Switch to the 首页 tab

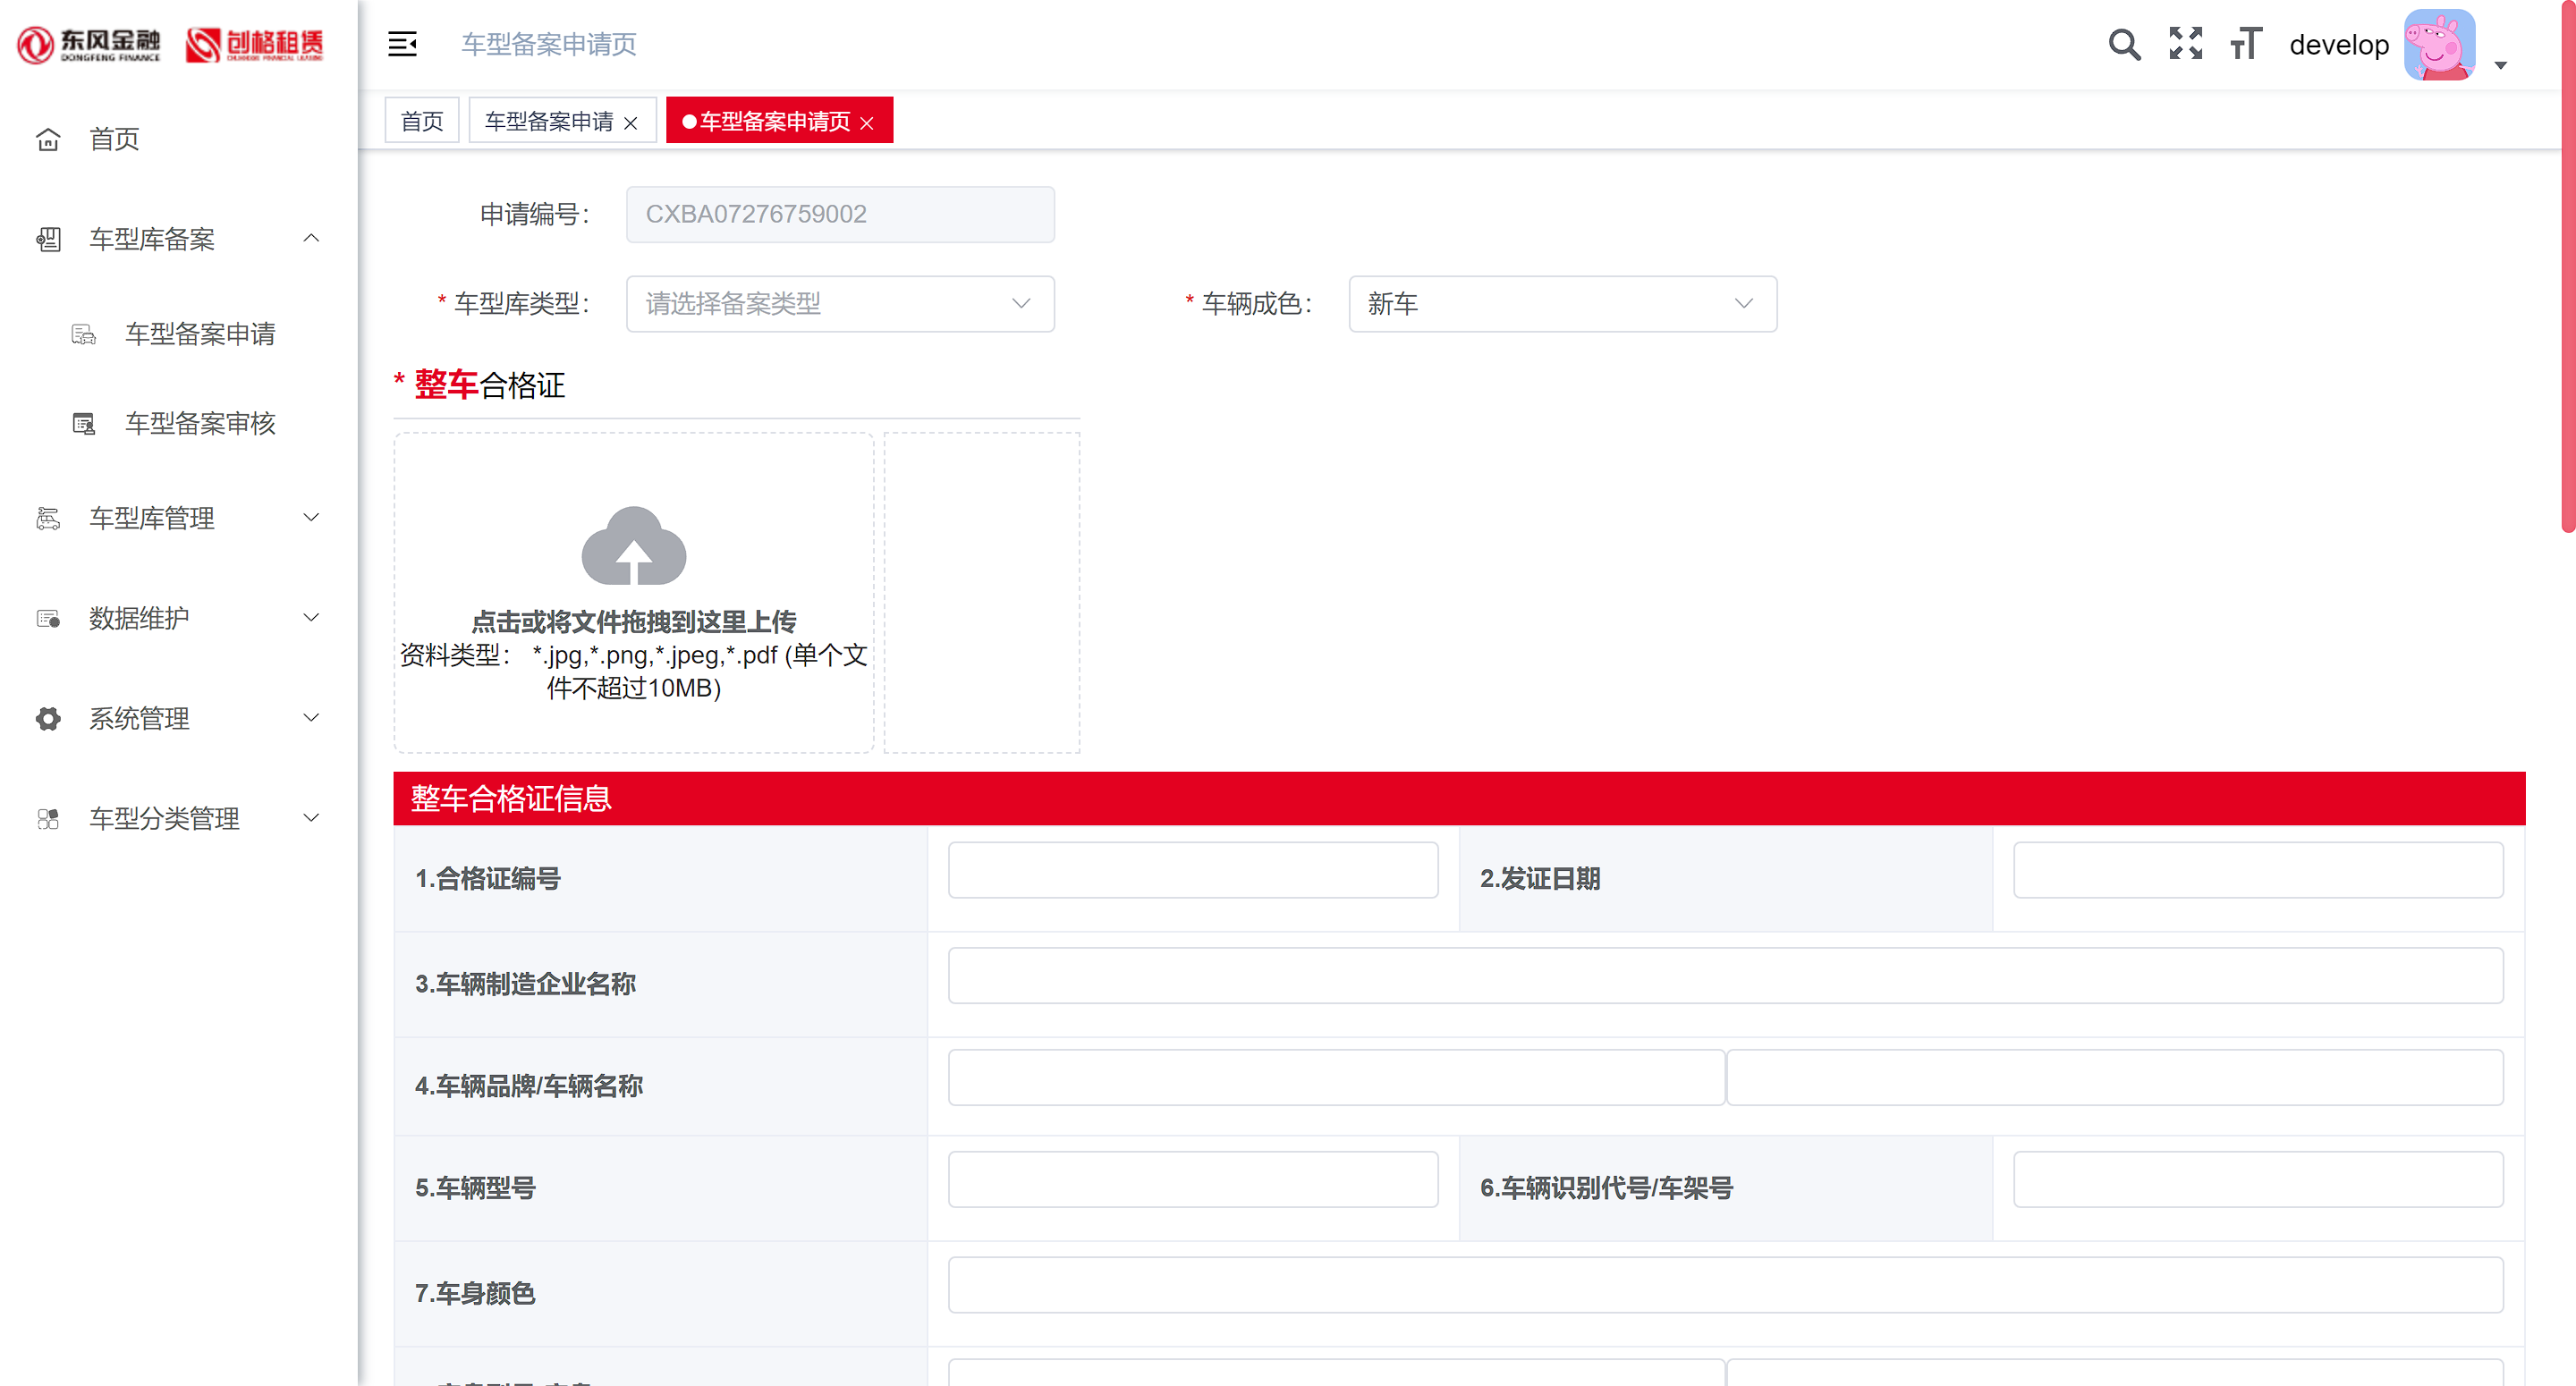[422, 121]
